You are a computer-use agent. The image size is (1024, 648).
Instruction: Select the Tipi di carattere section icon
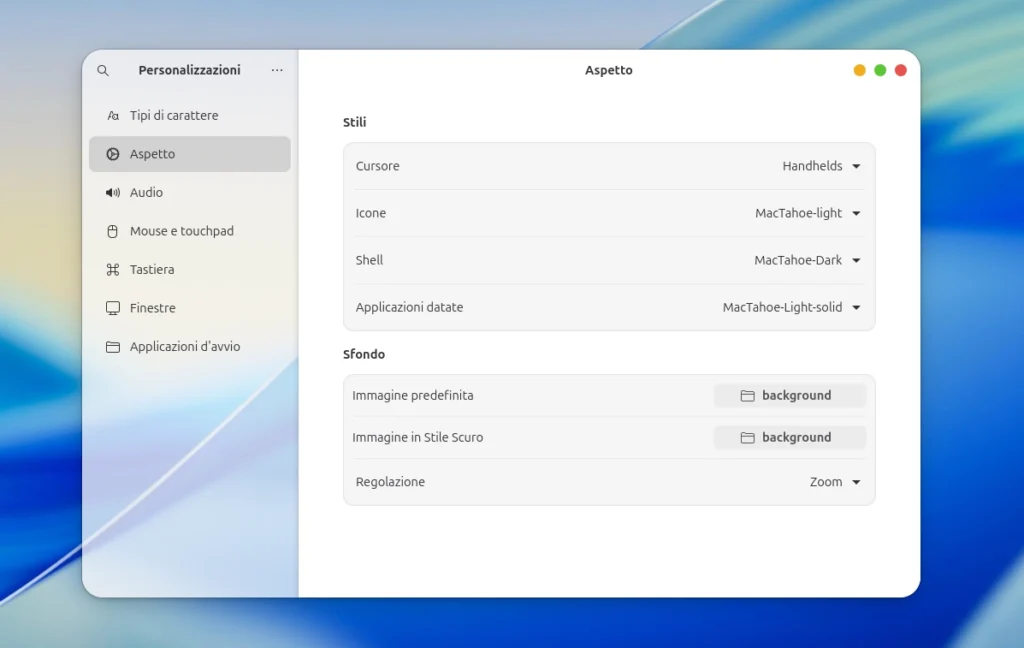click(x=112, y=115)
